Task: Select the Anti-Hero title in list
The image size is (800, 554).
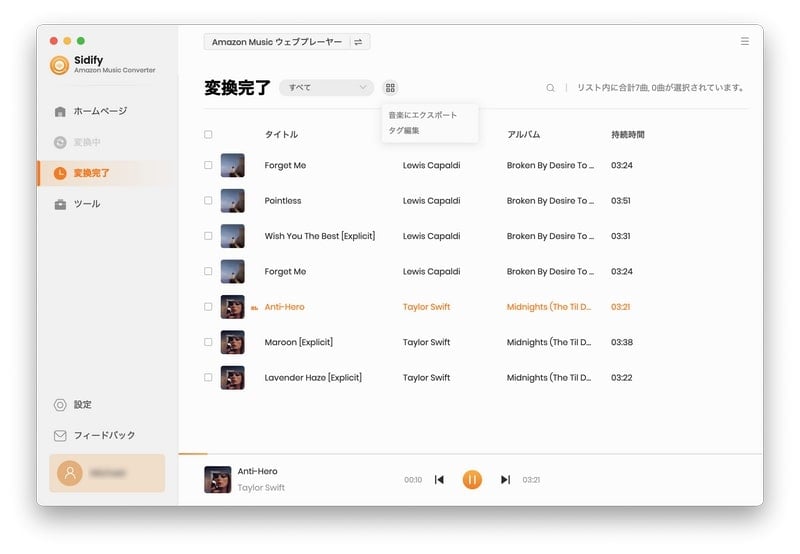Action: 284,307
